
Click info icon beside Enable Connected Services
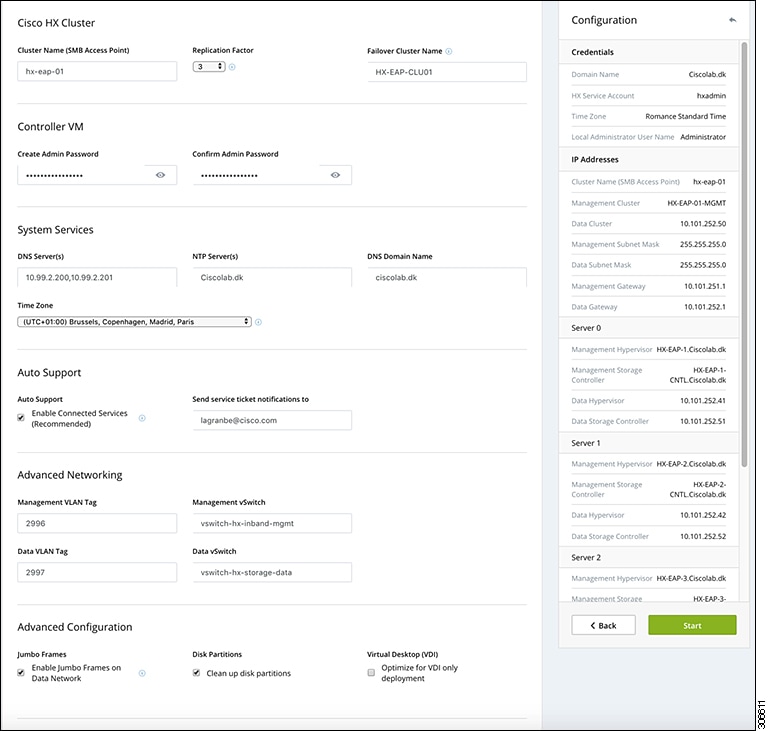tap(142, 418)
